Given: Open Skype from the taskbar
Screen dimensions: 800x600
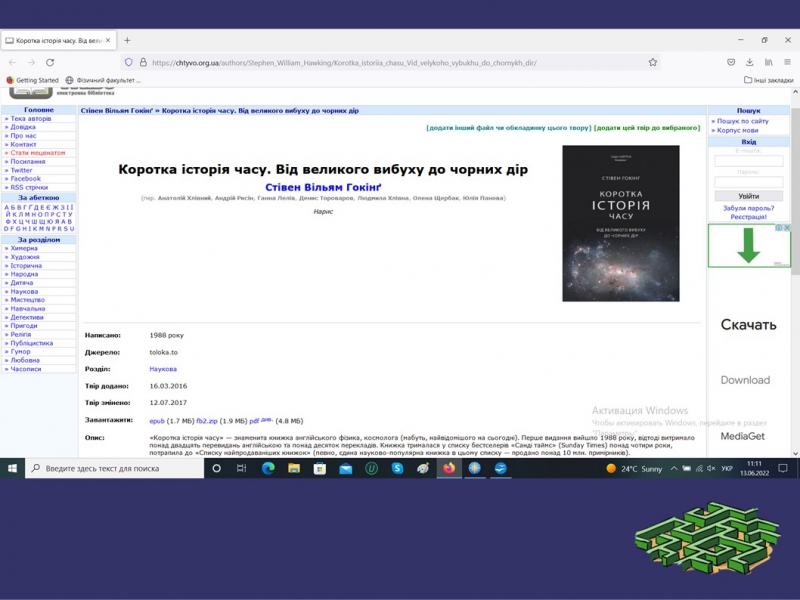Looking at the screenshot, I should click(397, 468).
